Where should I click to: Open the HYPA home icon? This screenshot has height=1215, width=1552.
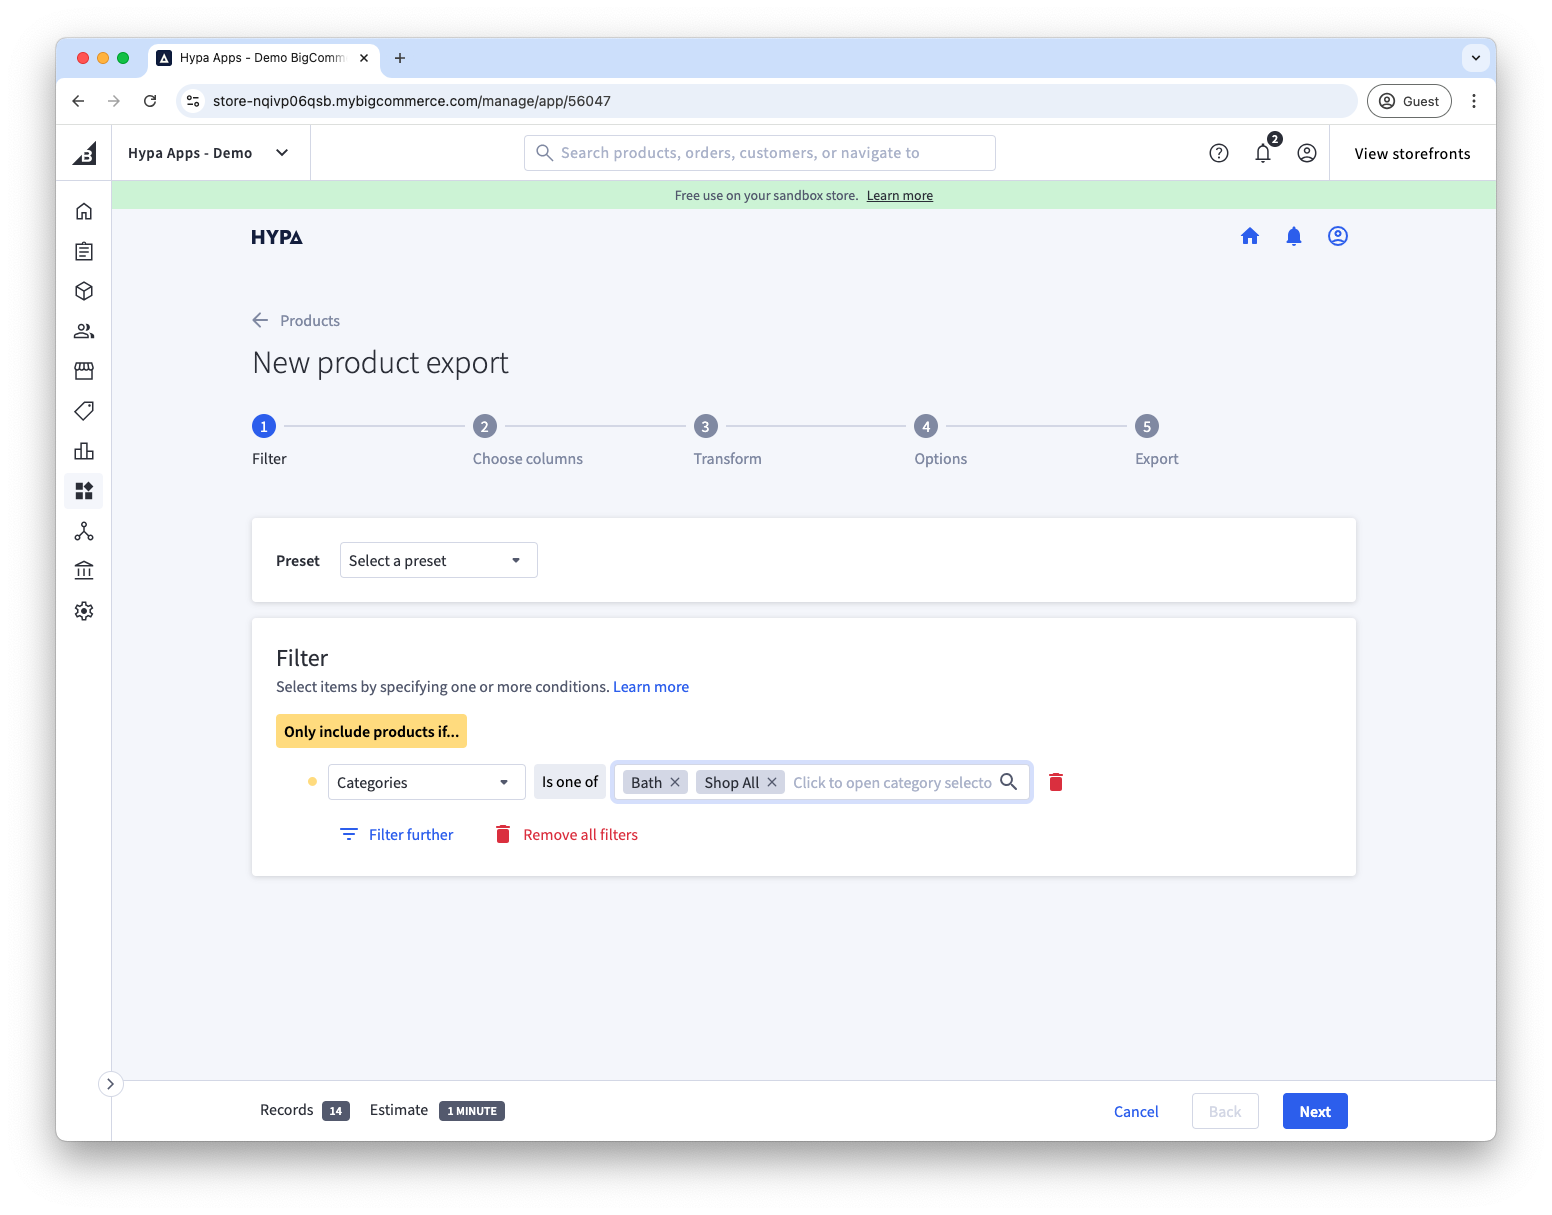(1250, 236)
